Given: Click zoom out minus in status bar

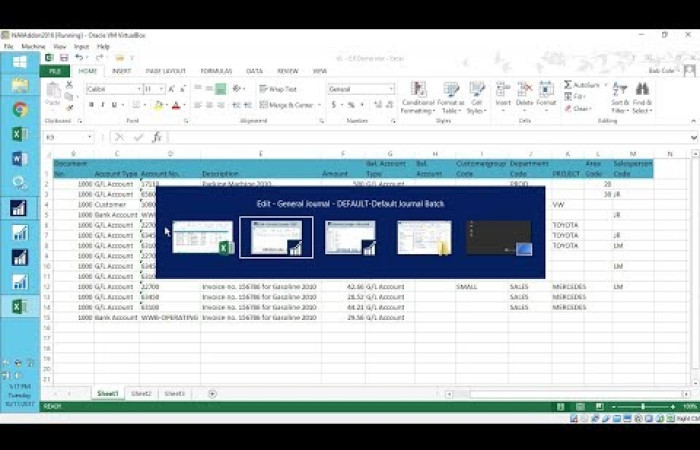Looking at the screenshot, I should click(x=614, y=407).
